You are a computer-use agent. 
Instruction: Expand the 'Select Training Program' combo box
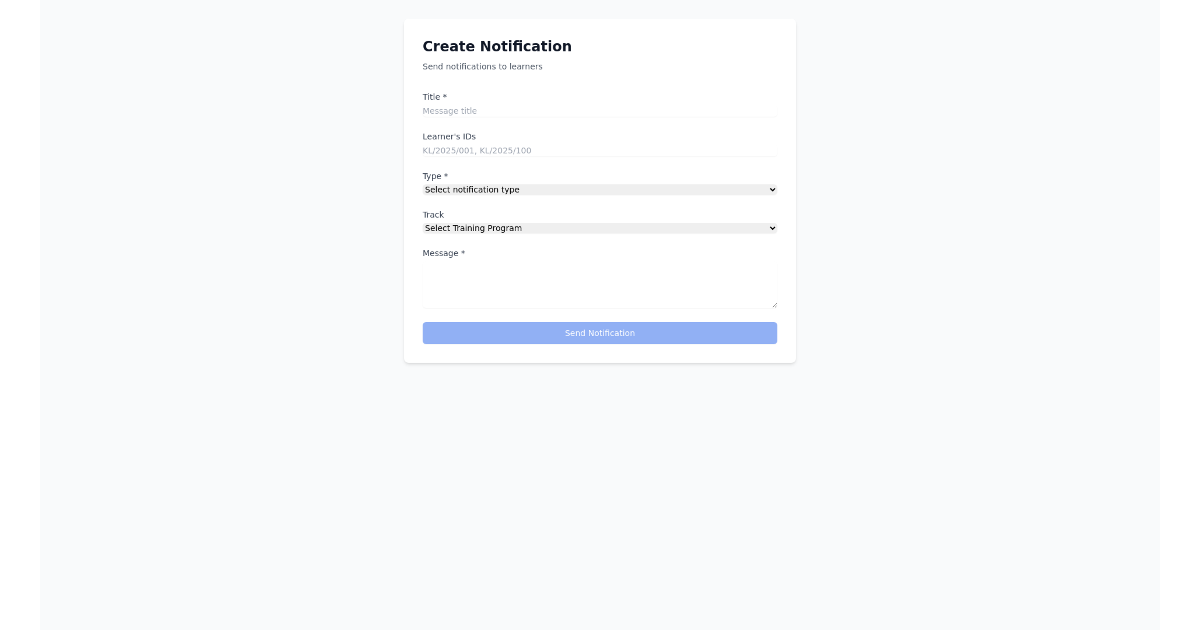coord(599,228)
